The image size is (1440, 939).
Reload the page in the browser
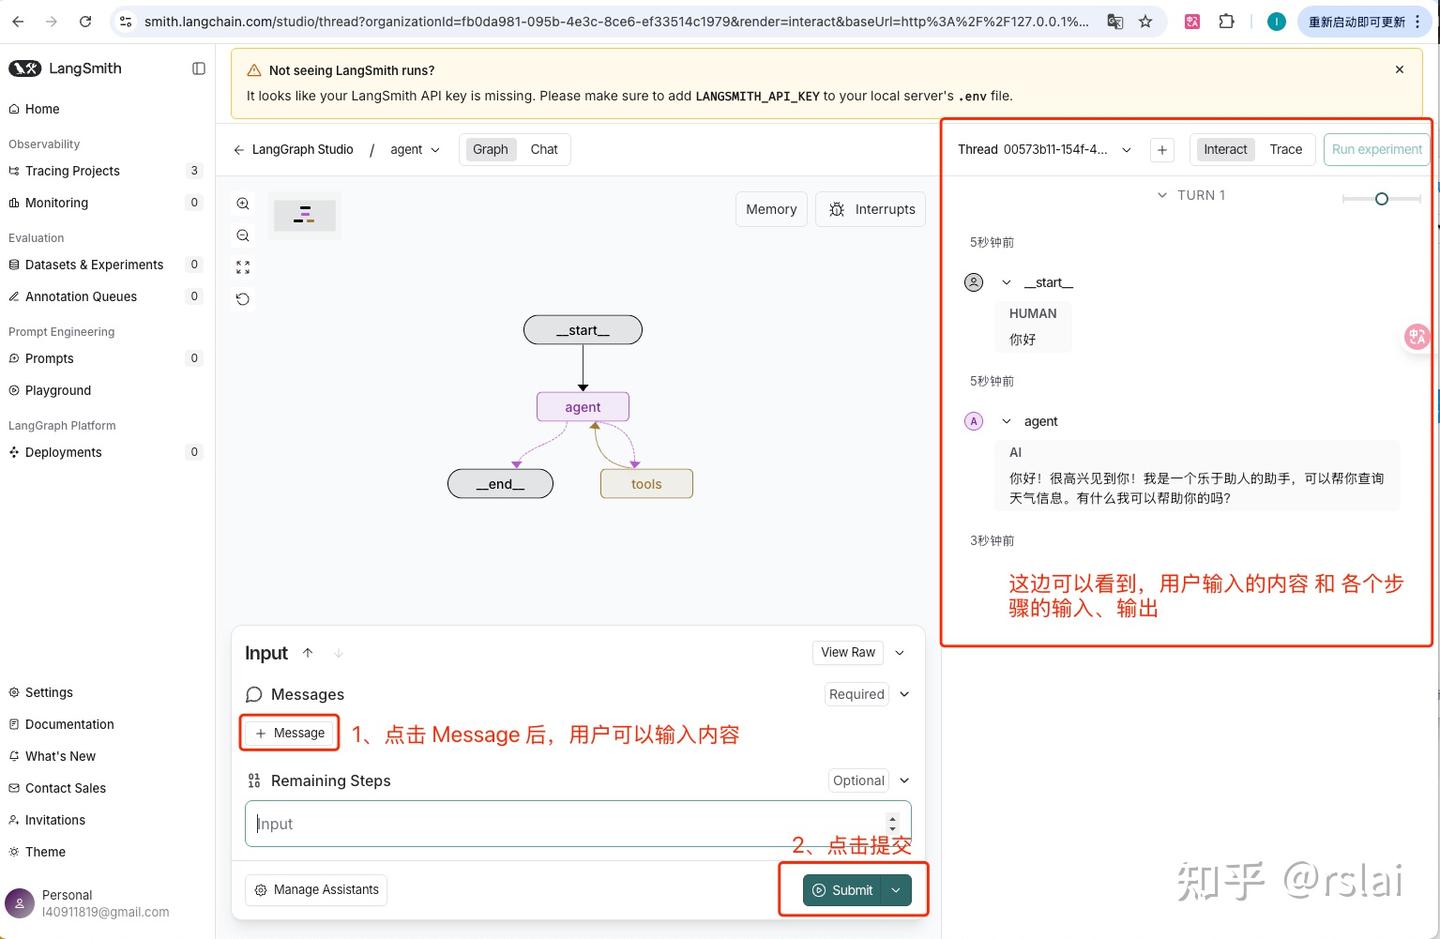[x=86, y=21]
